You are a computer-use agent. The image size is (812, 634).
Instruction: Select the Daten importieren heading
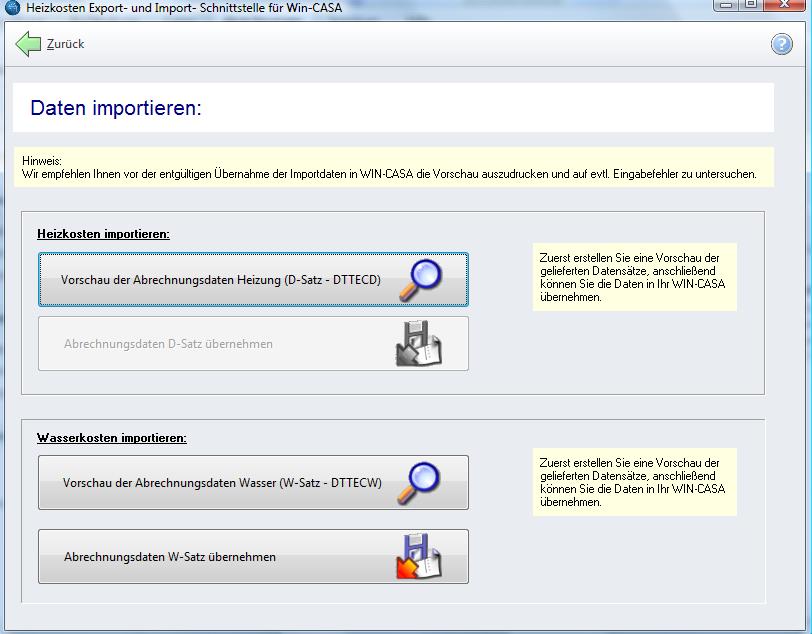point(115,108)
